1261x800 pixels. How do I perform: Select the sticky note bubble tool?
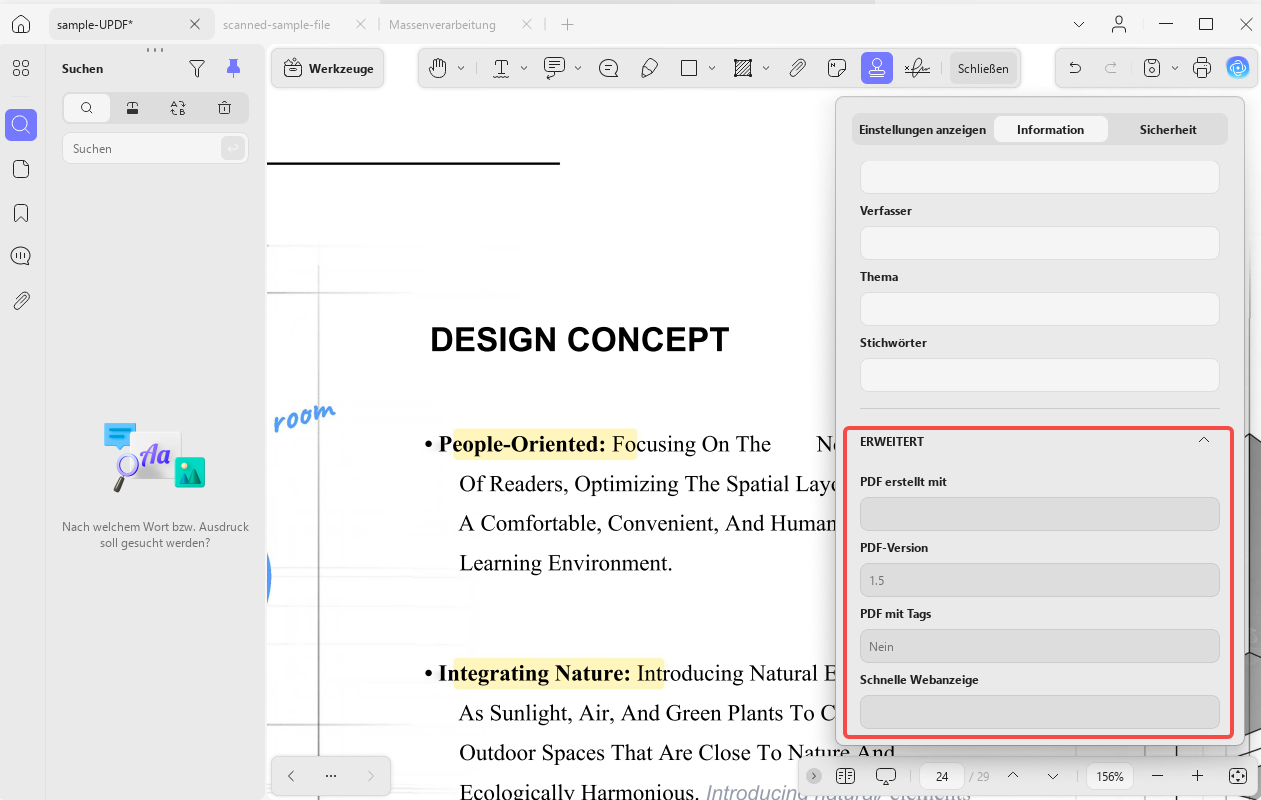608,68
